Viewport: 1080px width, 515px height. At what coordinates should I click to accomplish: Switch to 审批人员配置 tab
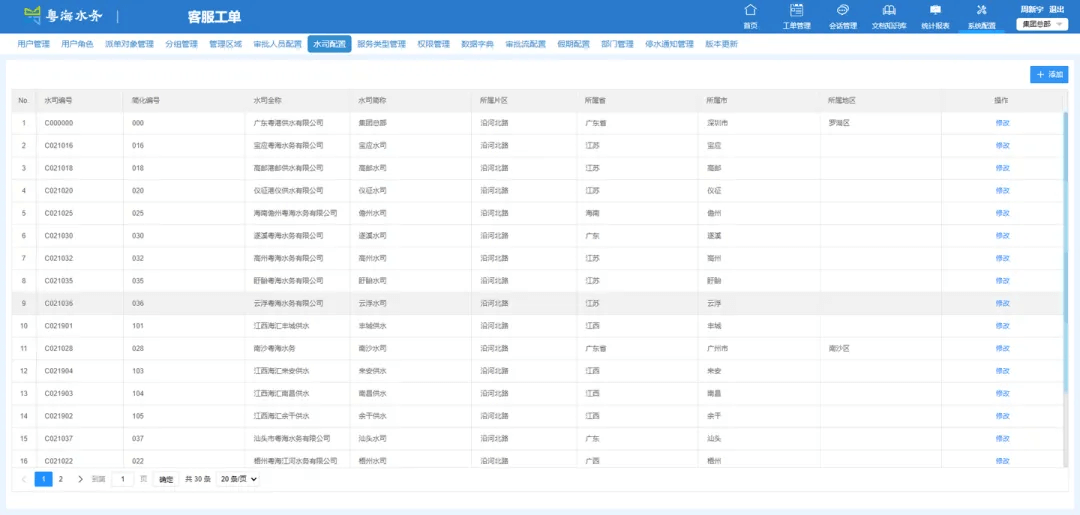pyautogui.click(x=278, y=44)
